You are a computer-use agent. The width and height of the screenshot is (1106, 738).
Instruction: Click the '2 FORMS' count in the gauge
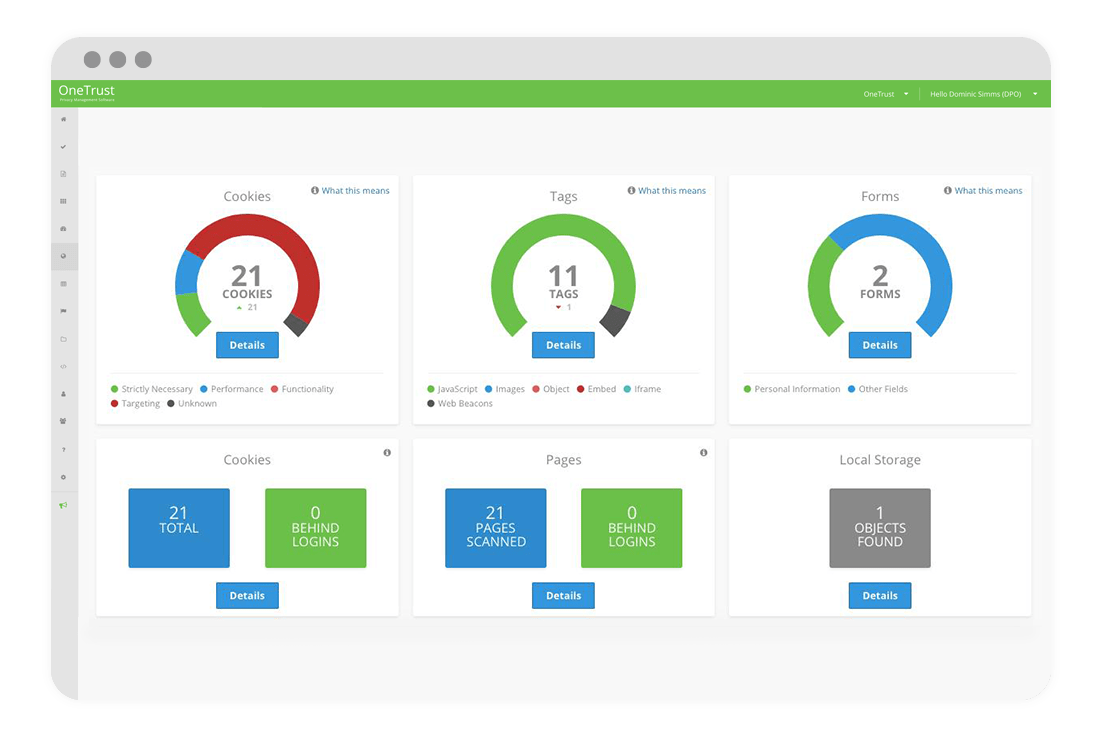pos(880,282)
